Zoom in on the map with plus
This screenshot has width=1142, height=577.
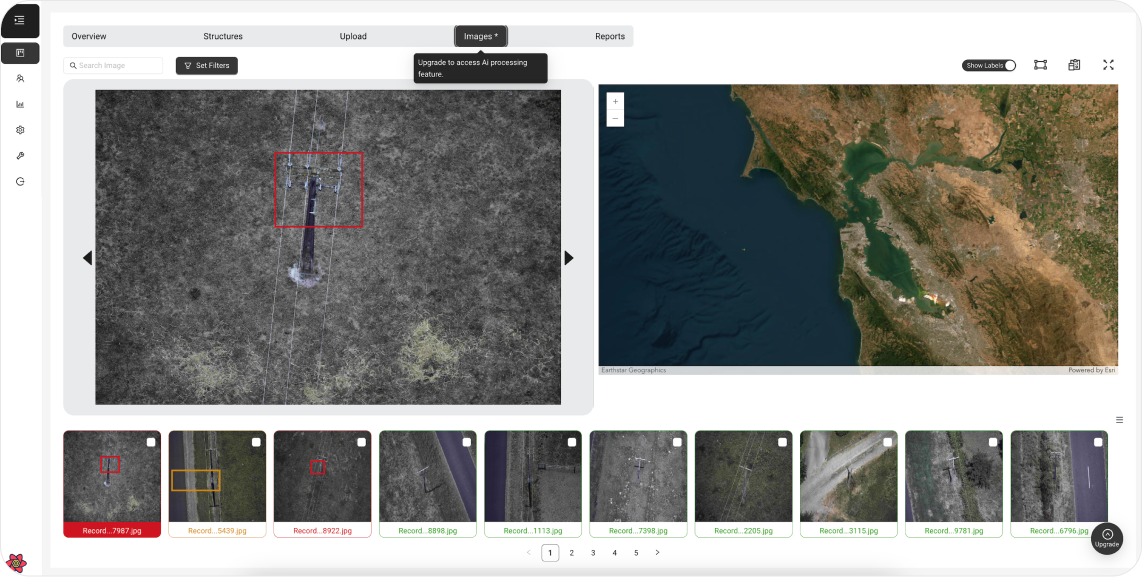tap(615, 101)
